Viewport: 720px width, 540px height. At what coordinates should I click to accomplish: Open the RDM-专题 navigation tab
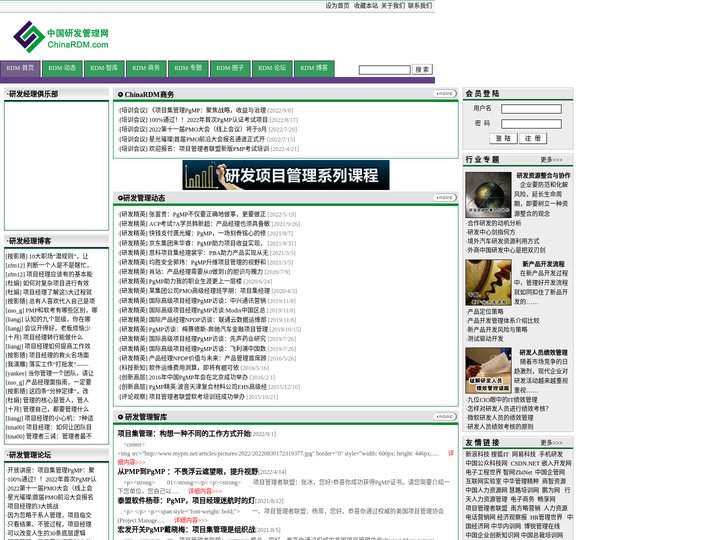188,68
